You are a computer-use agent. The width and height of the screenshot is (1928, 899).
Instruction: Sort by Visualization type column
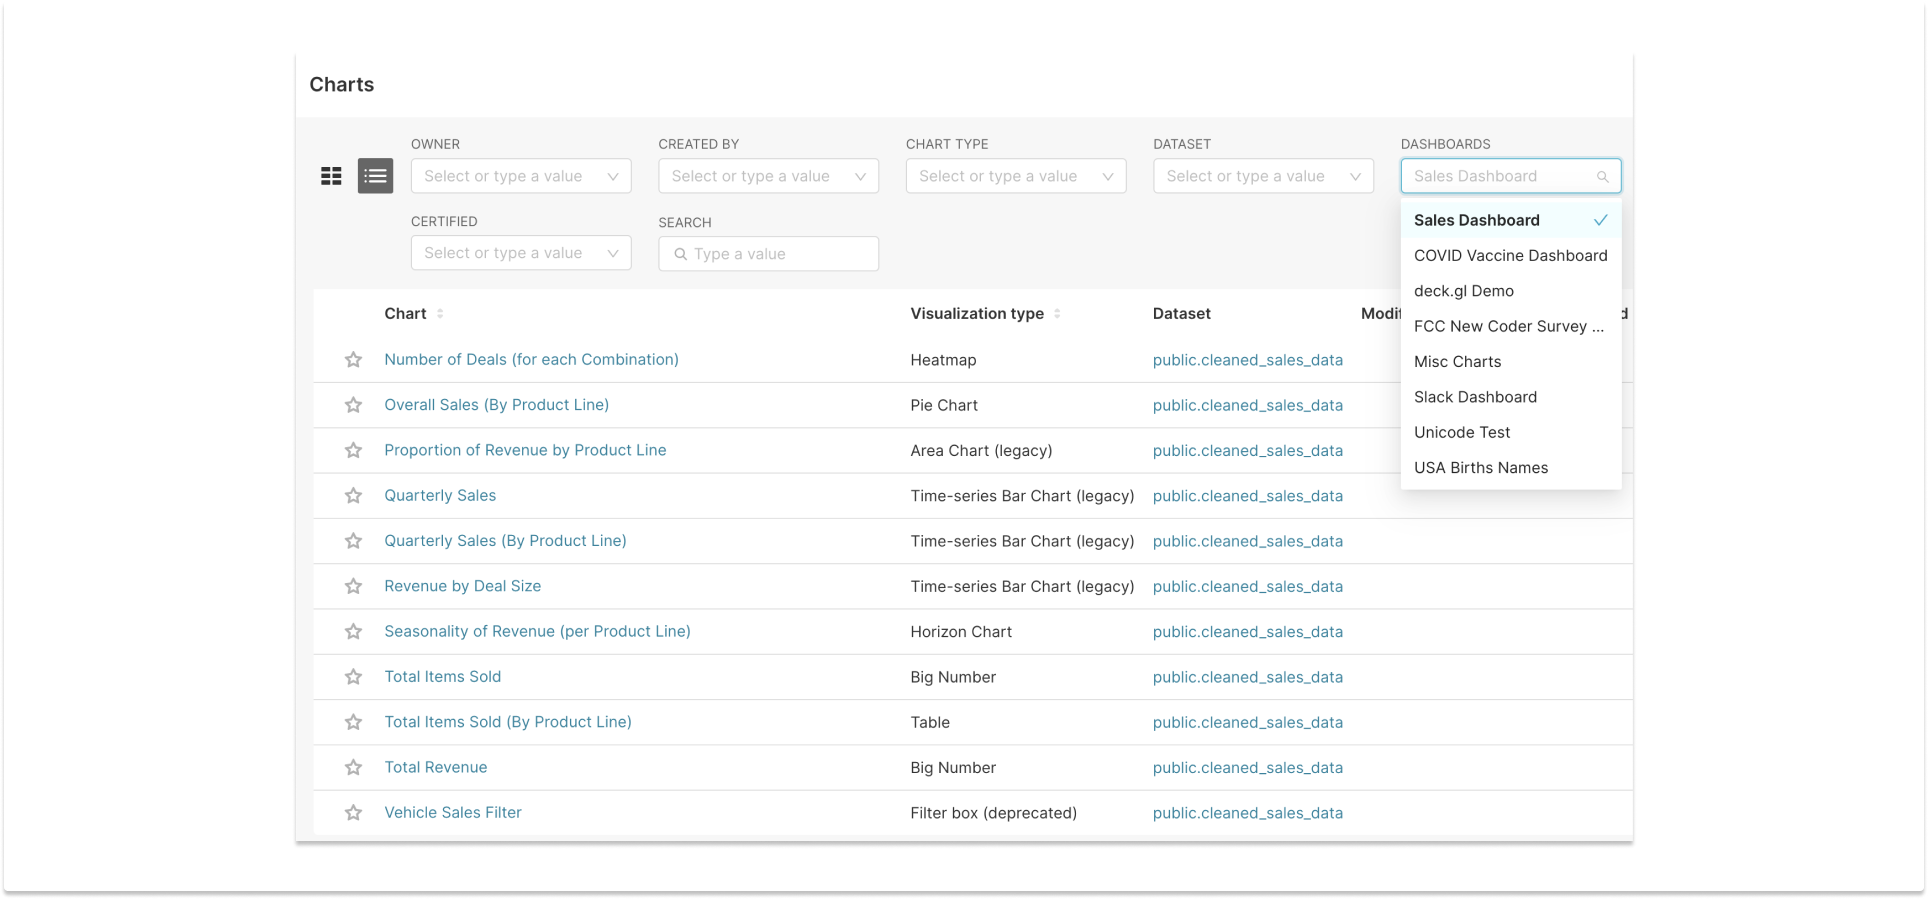click(1057, 314)
